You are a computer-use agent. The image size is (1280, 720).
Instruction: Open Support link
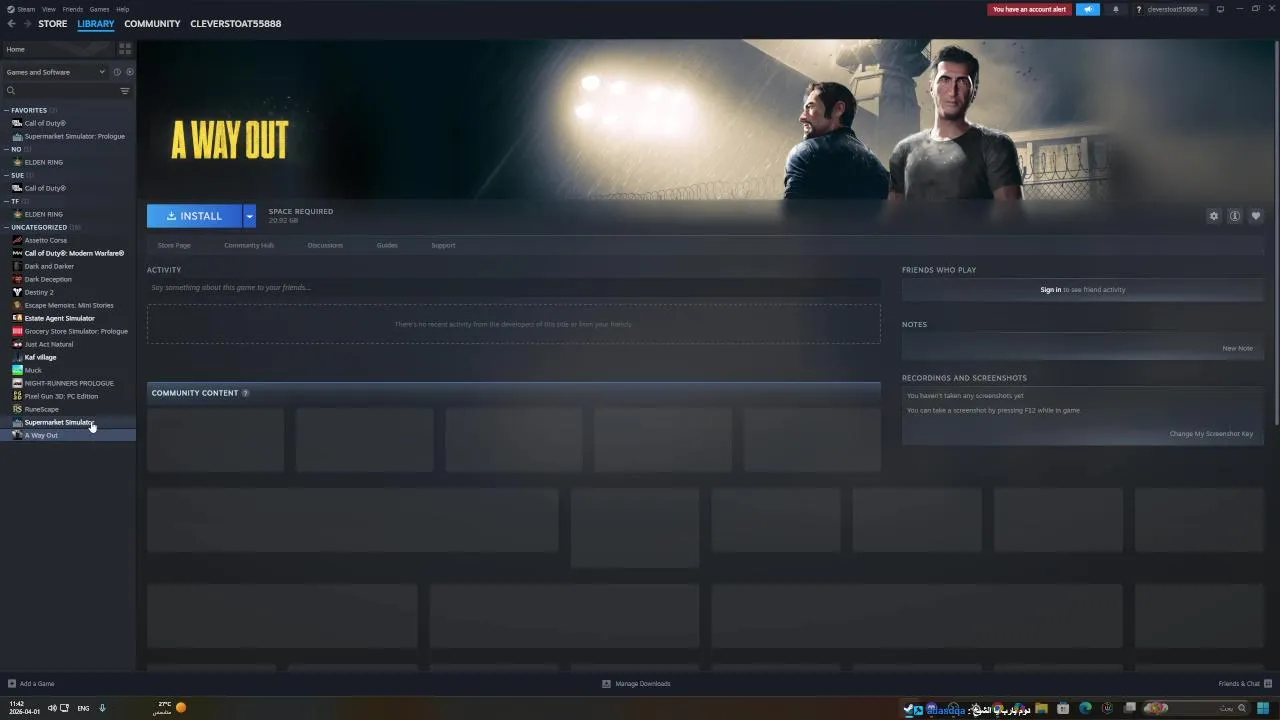click(x=443, y=245)
